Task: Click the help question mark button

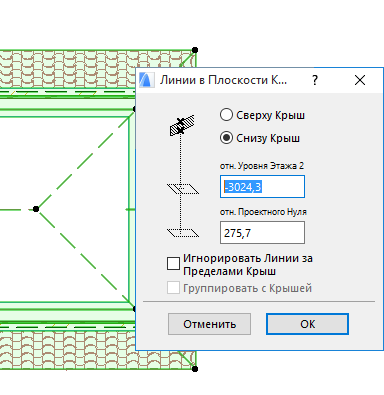Action: click(315, 80)
